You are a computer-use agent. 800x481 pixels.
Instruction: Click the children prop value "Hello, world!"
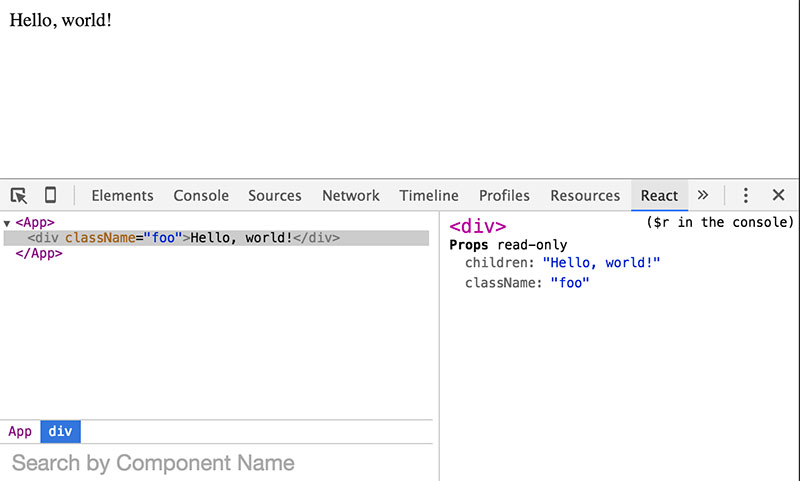601,263
